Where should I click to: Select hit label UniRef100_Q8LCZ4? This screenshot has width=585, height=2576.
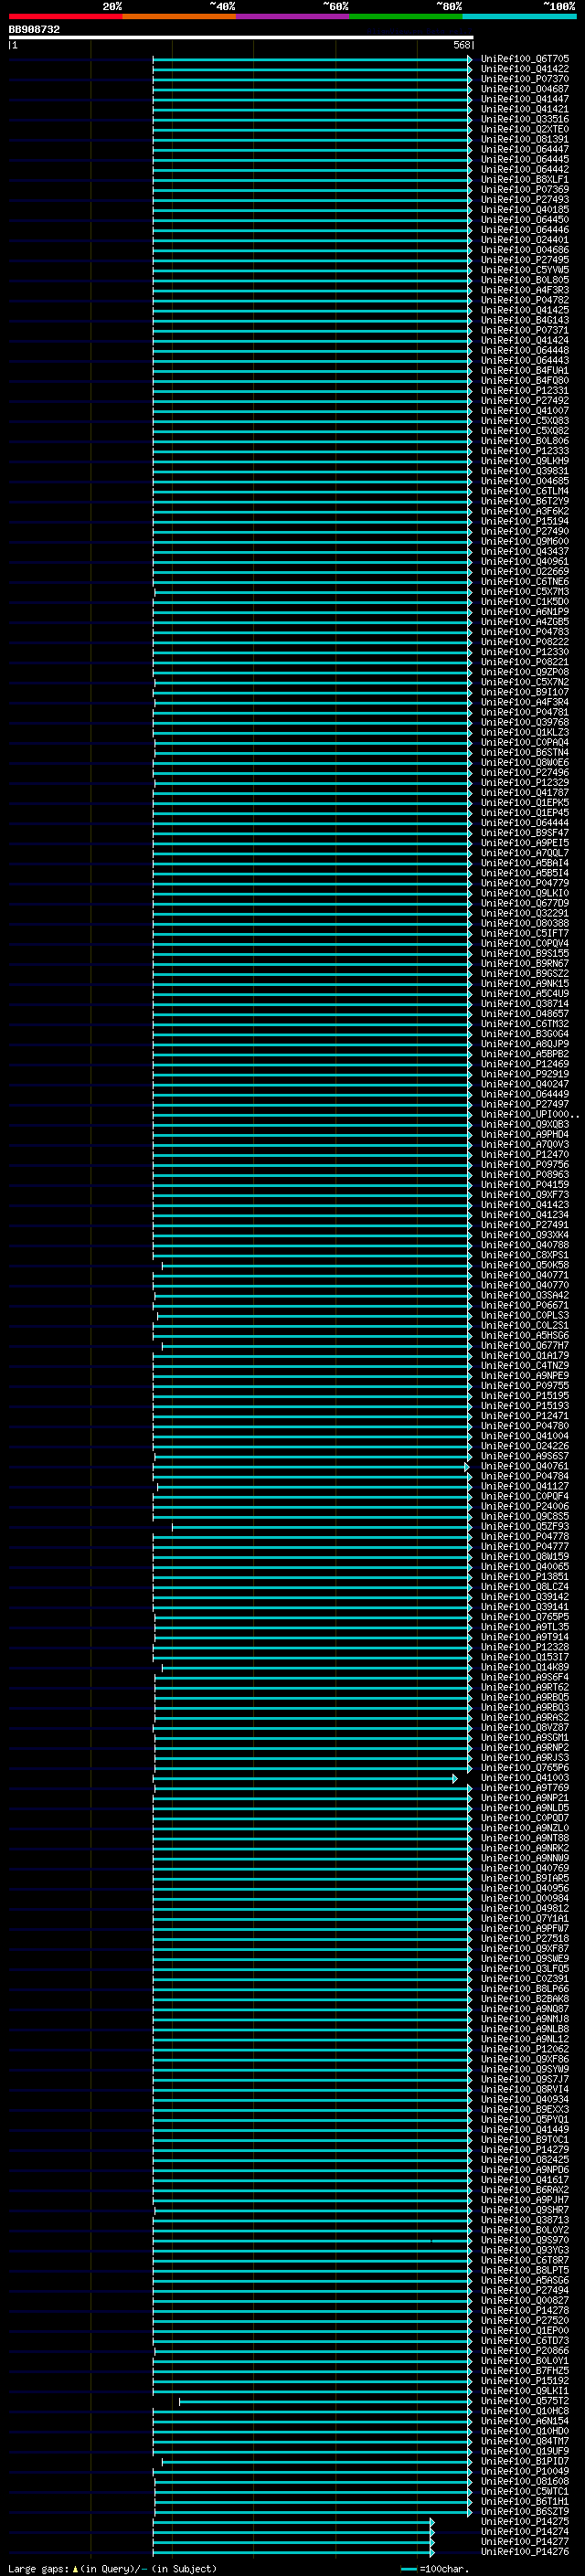tap(525, 1586)
